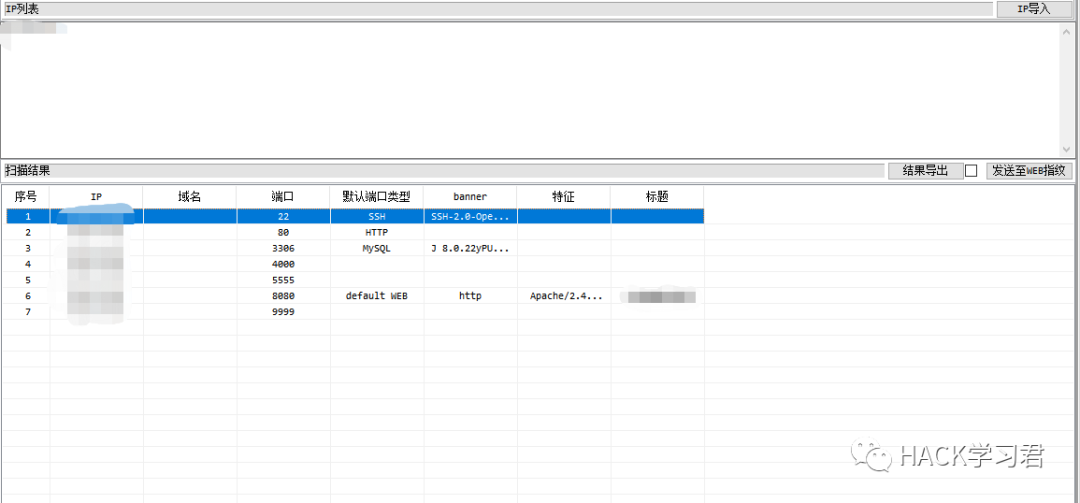Click the HTTP port type cell
Viewport: 1080px width, 503px height.
377,232
